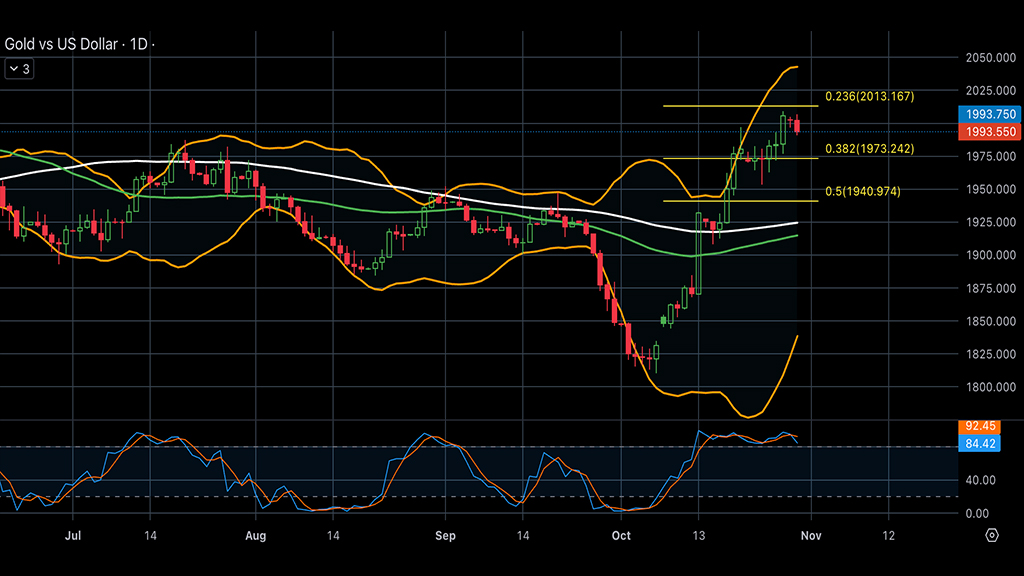Click the 0.00 oscillator scale label
The width and height of the screenshot is (1024, 576).
coord(977,513)
